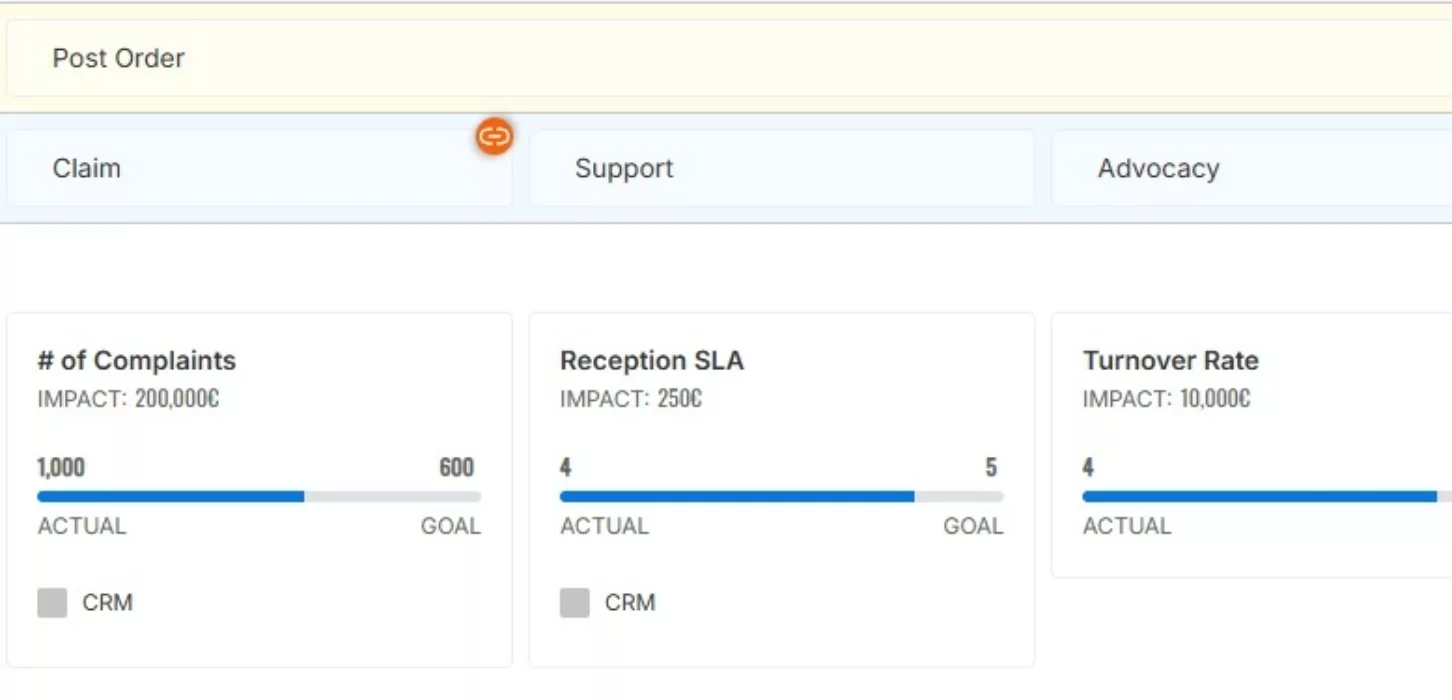Click the IMPACT: 200,000€ text
The height and width of the screenshot is (700, 1452).
click(x=128, y=399)
